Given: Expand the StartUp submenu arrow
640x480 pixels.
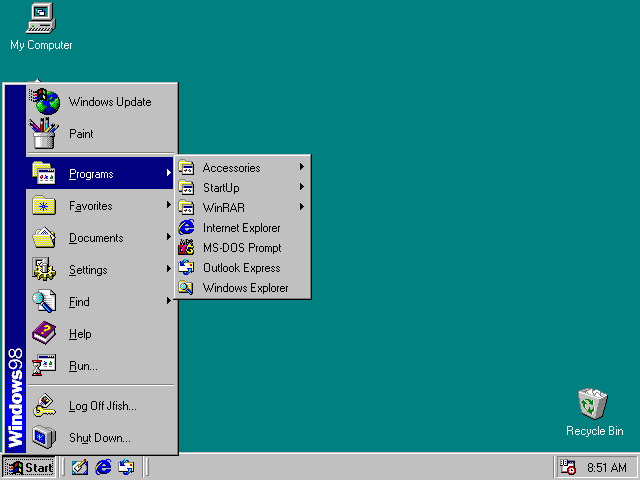Looking at the screenshot, I should pyautogui.click(x=302, y=187).
